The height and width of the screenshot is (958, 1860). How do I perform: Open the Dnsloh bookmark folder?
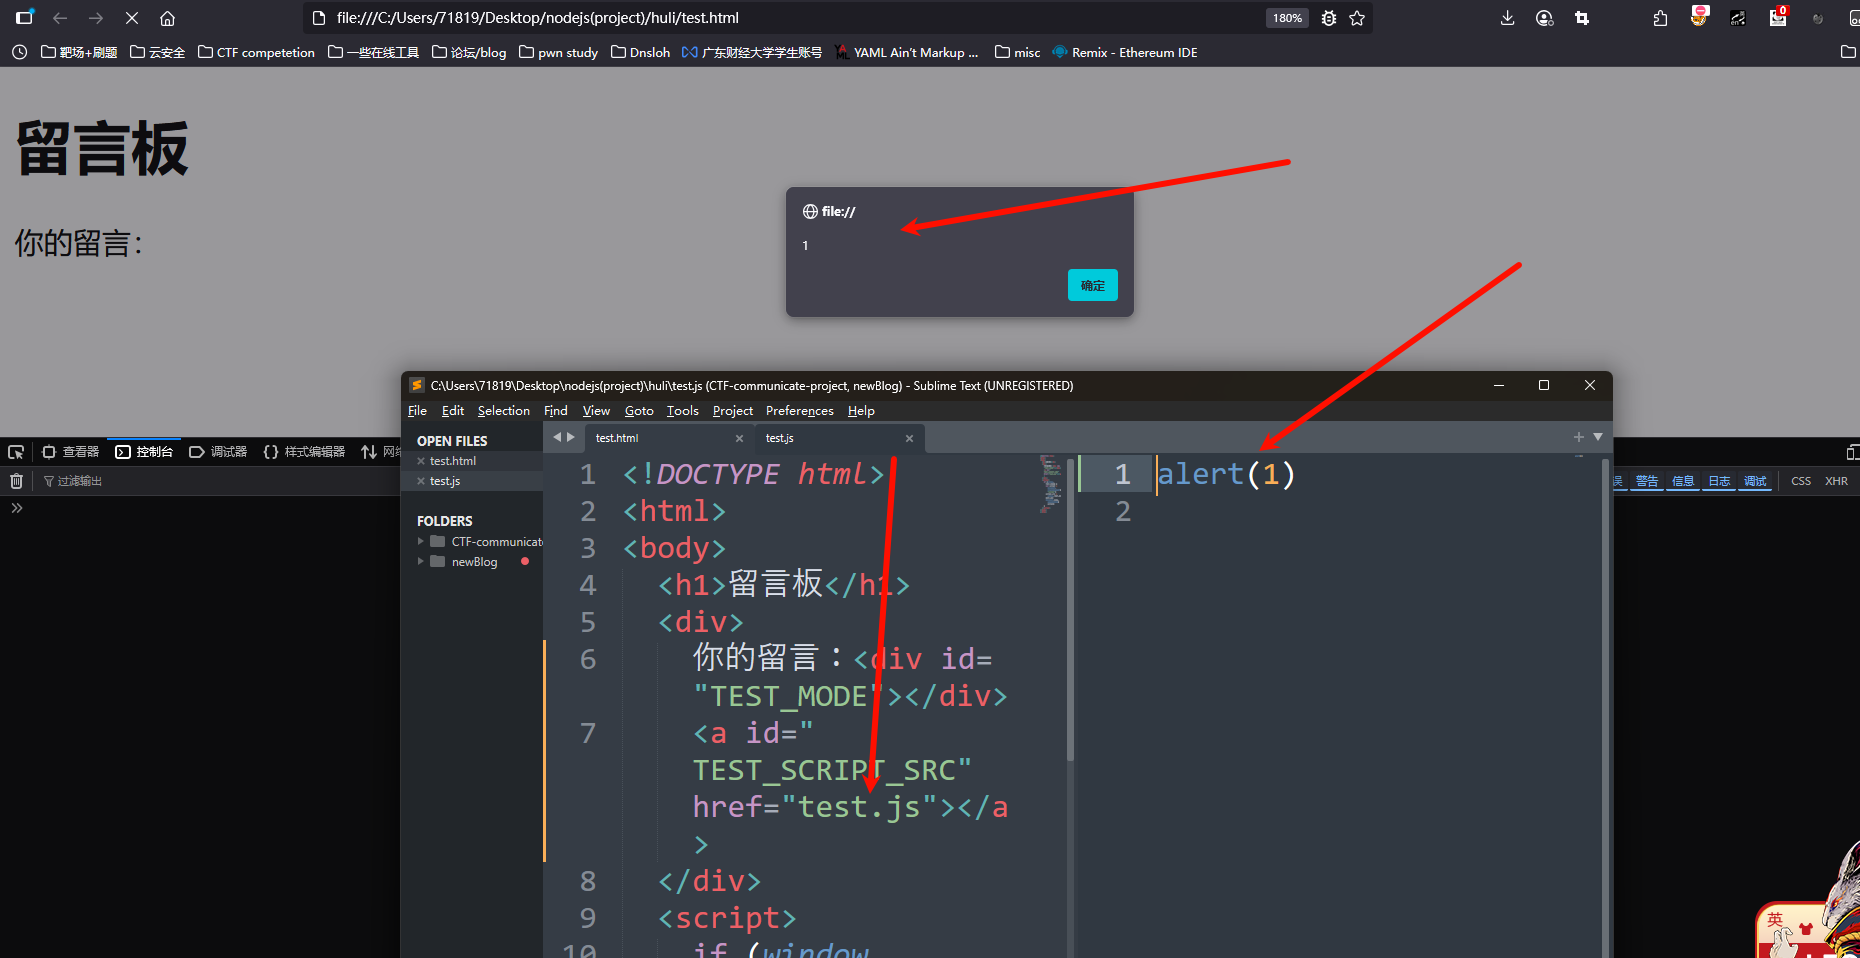coord(640,52)
